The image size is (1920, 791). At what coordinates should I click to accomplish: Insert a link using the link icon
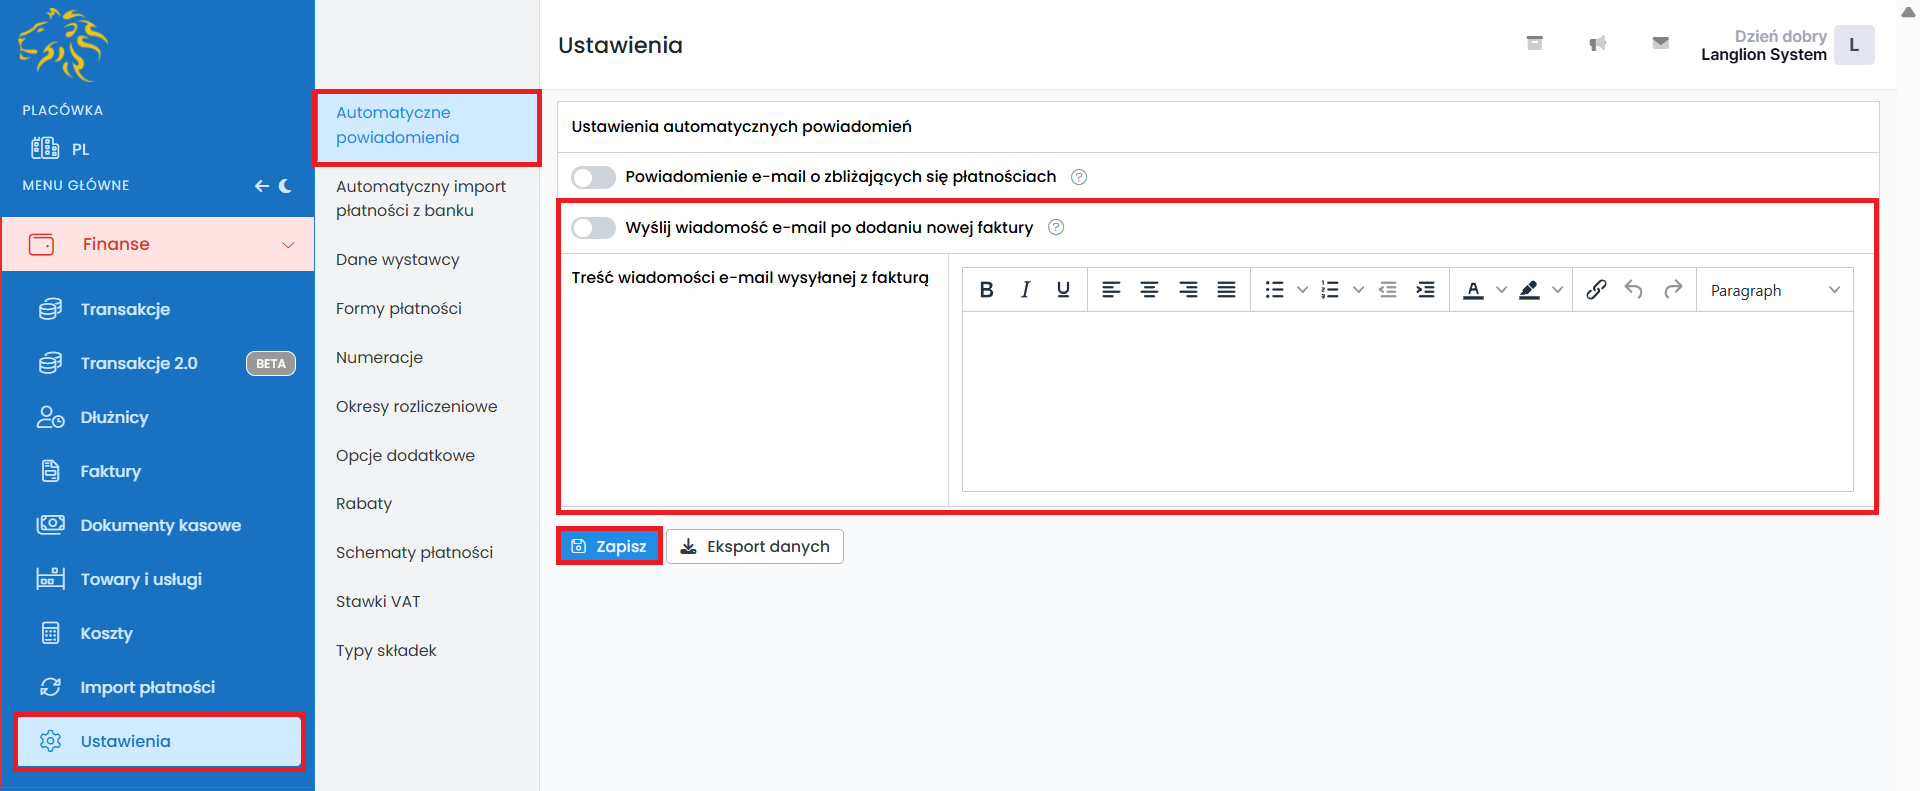point(1596,290)
